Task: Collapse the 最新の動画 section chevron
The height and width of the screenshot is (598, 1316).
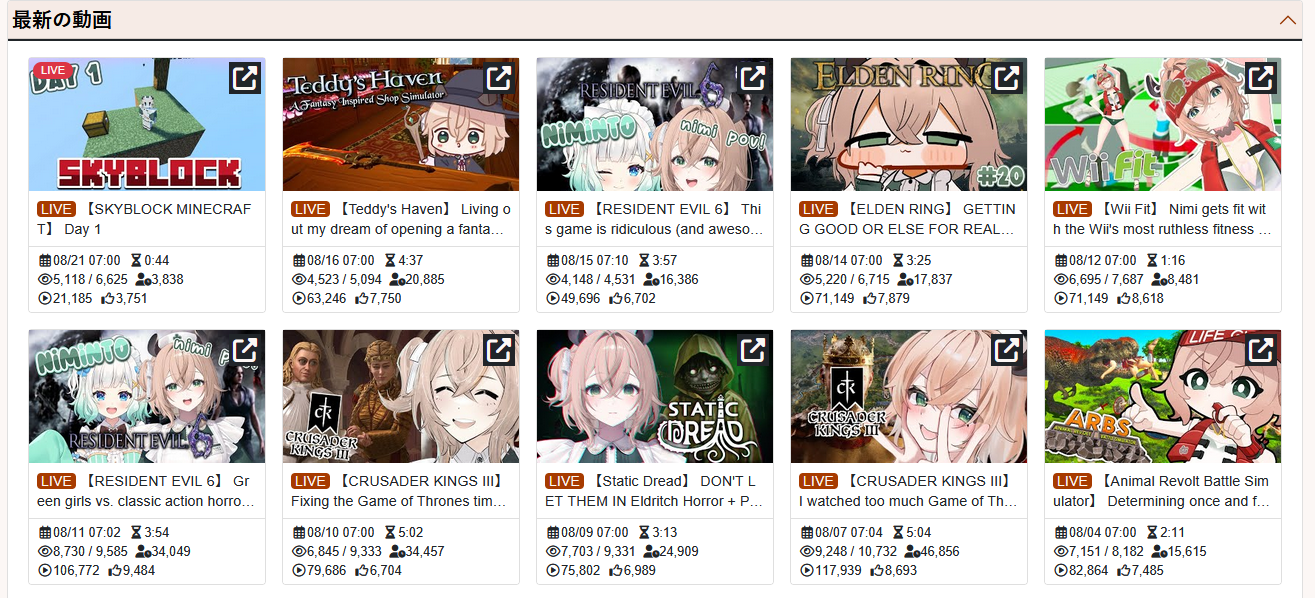Action: click(x=1287, y=20)
